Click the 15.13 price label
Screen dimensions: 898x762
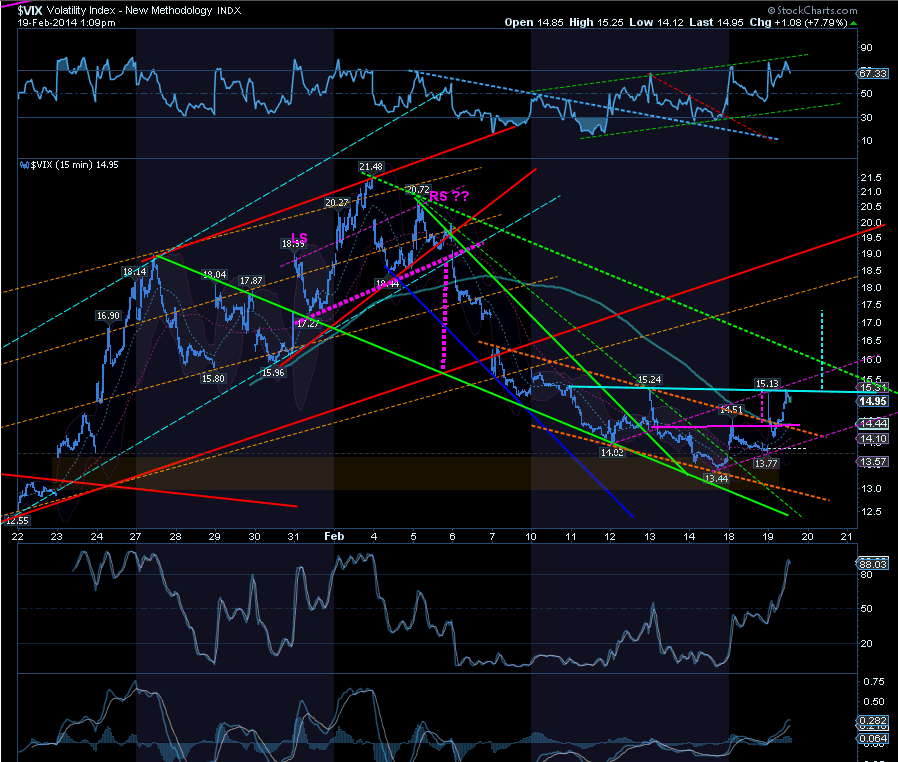point(767,384)
